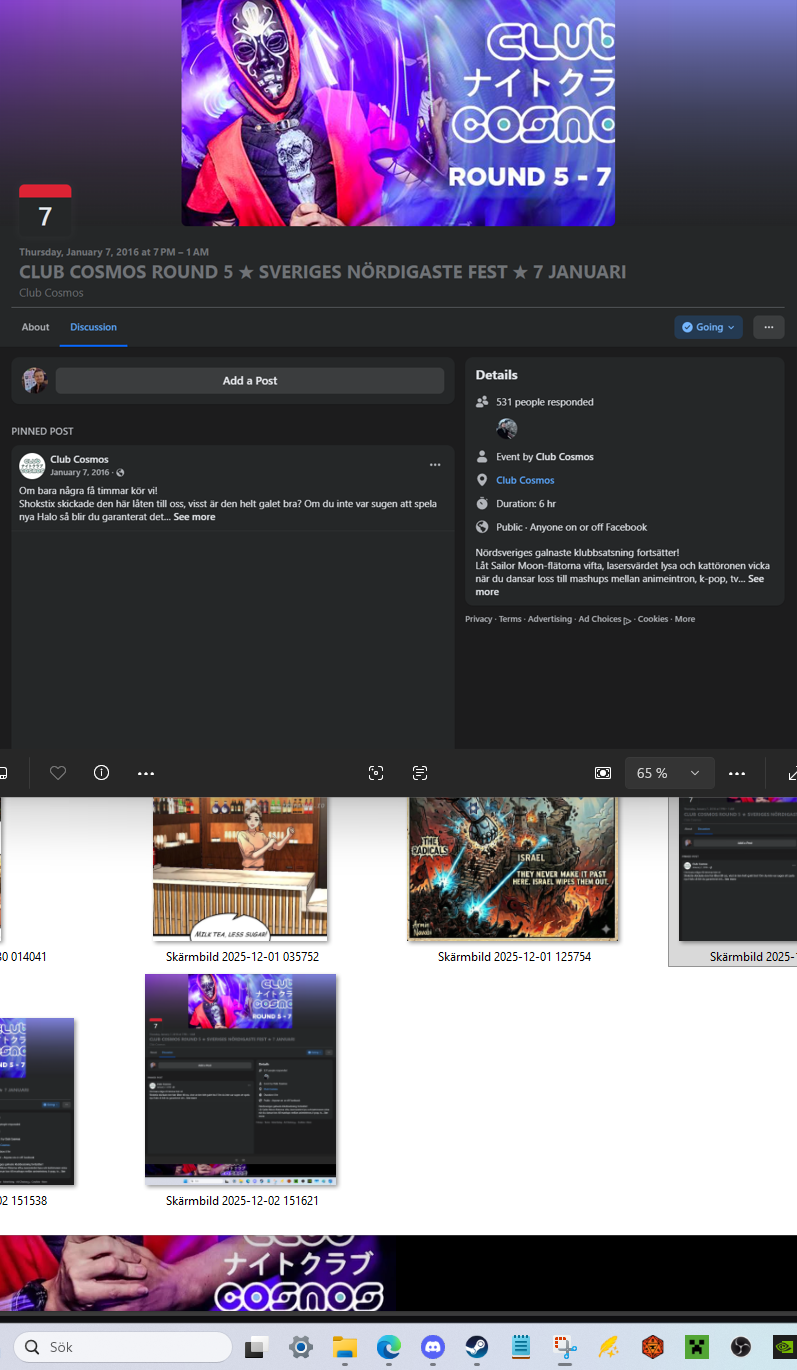
Task: Open Discord from the taskbar
Action: pyautogui.click(x=433, y=1347)
